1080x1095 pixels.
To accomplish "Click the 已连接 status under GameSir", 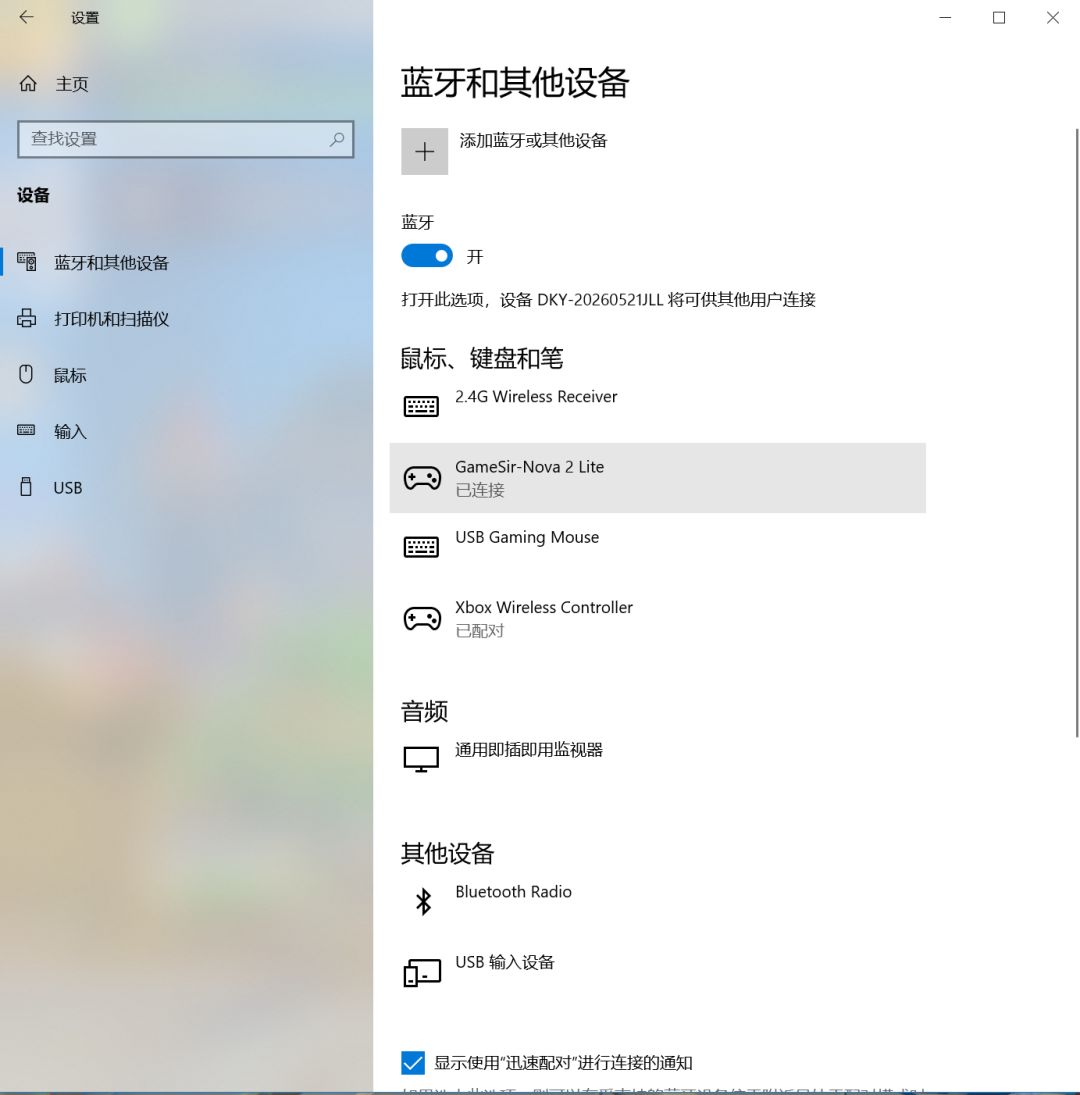I will tap(480, 490).
